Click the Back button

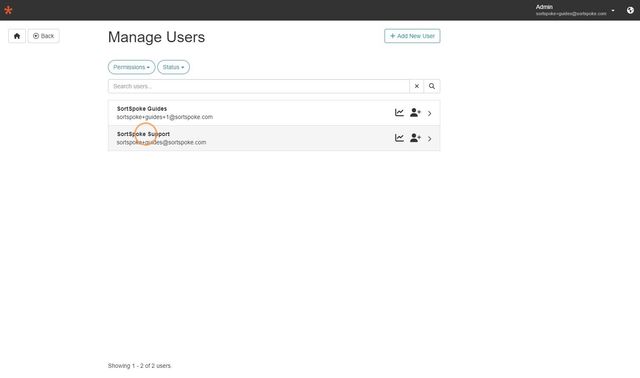(44, 36)
